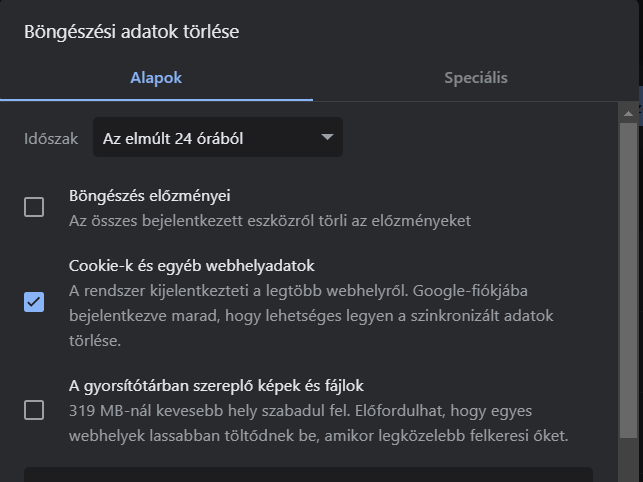Click the 'Böngészési adatok törlése' dialog title
Viewport: 643px width, 482px height.
131,32
